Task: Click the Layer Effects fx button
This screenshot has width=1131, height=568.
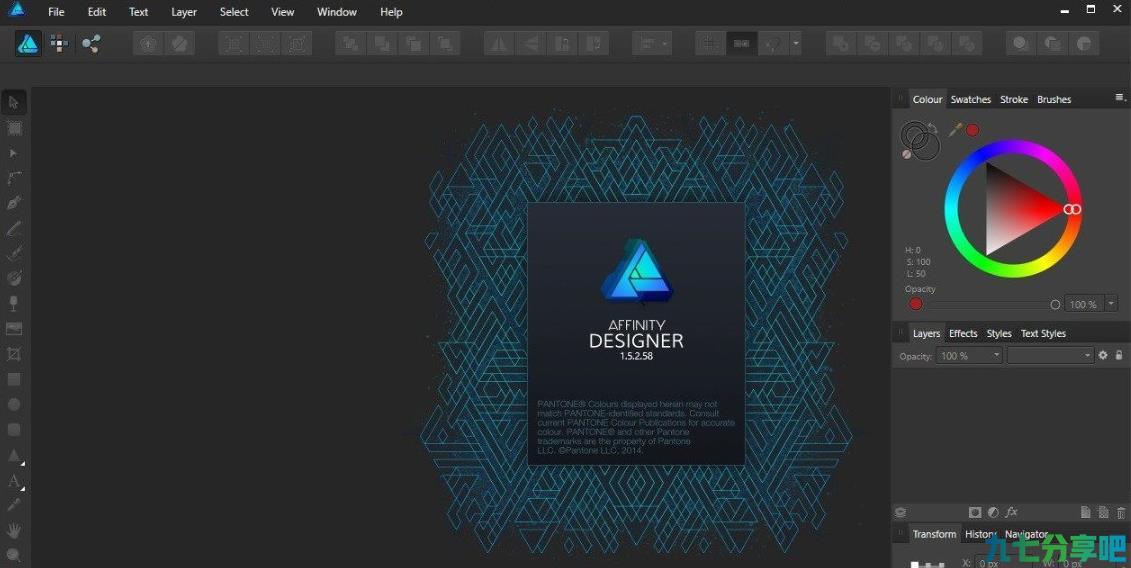Action: coord(1011,512)
